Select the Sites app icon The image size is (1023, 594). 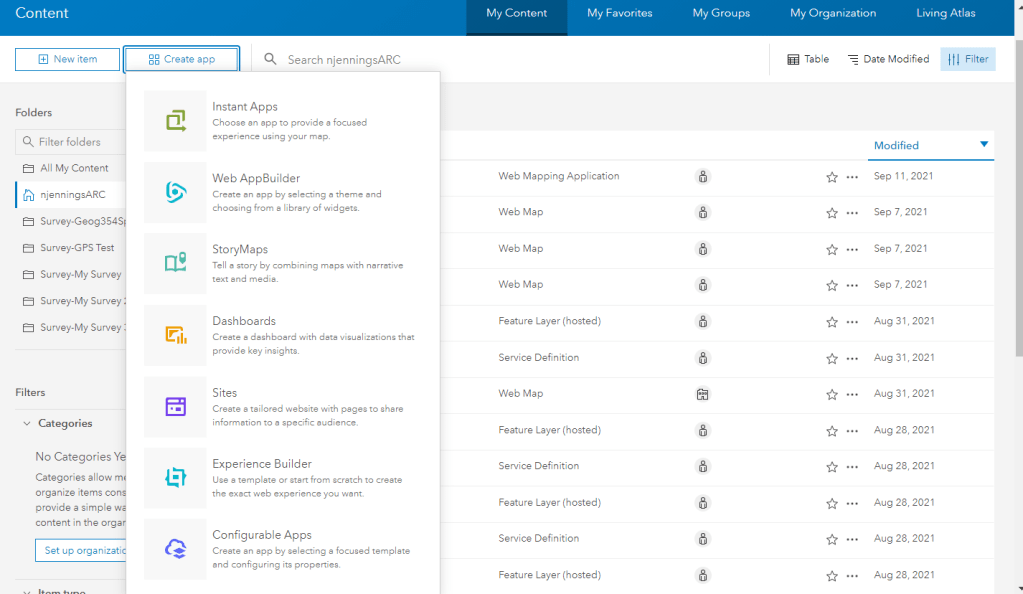(176, 406)
